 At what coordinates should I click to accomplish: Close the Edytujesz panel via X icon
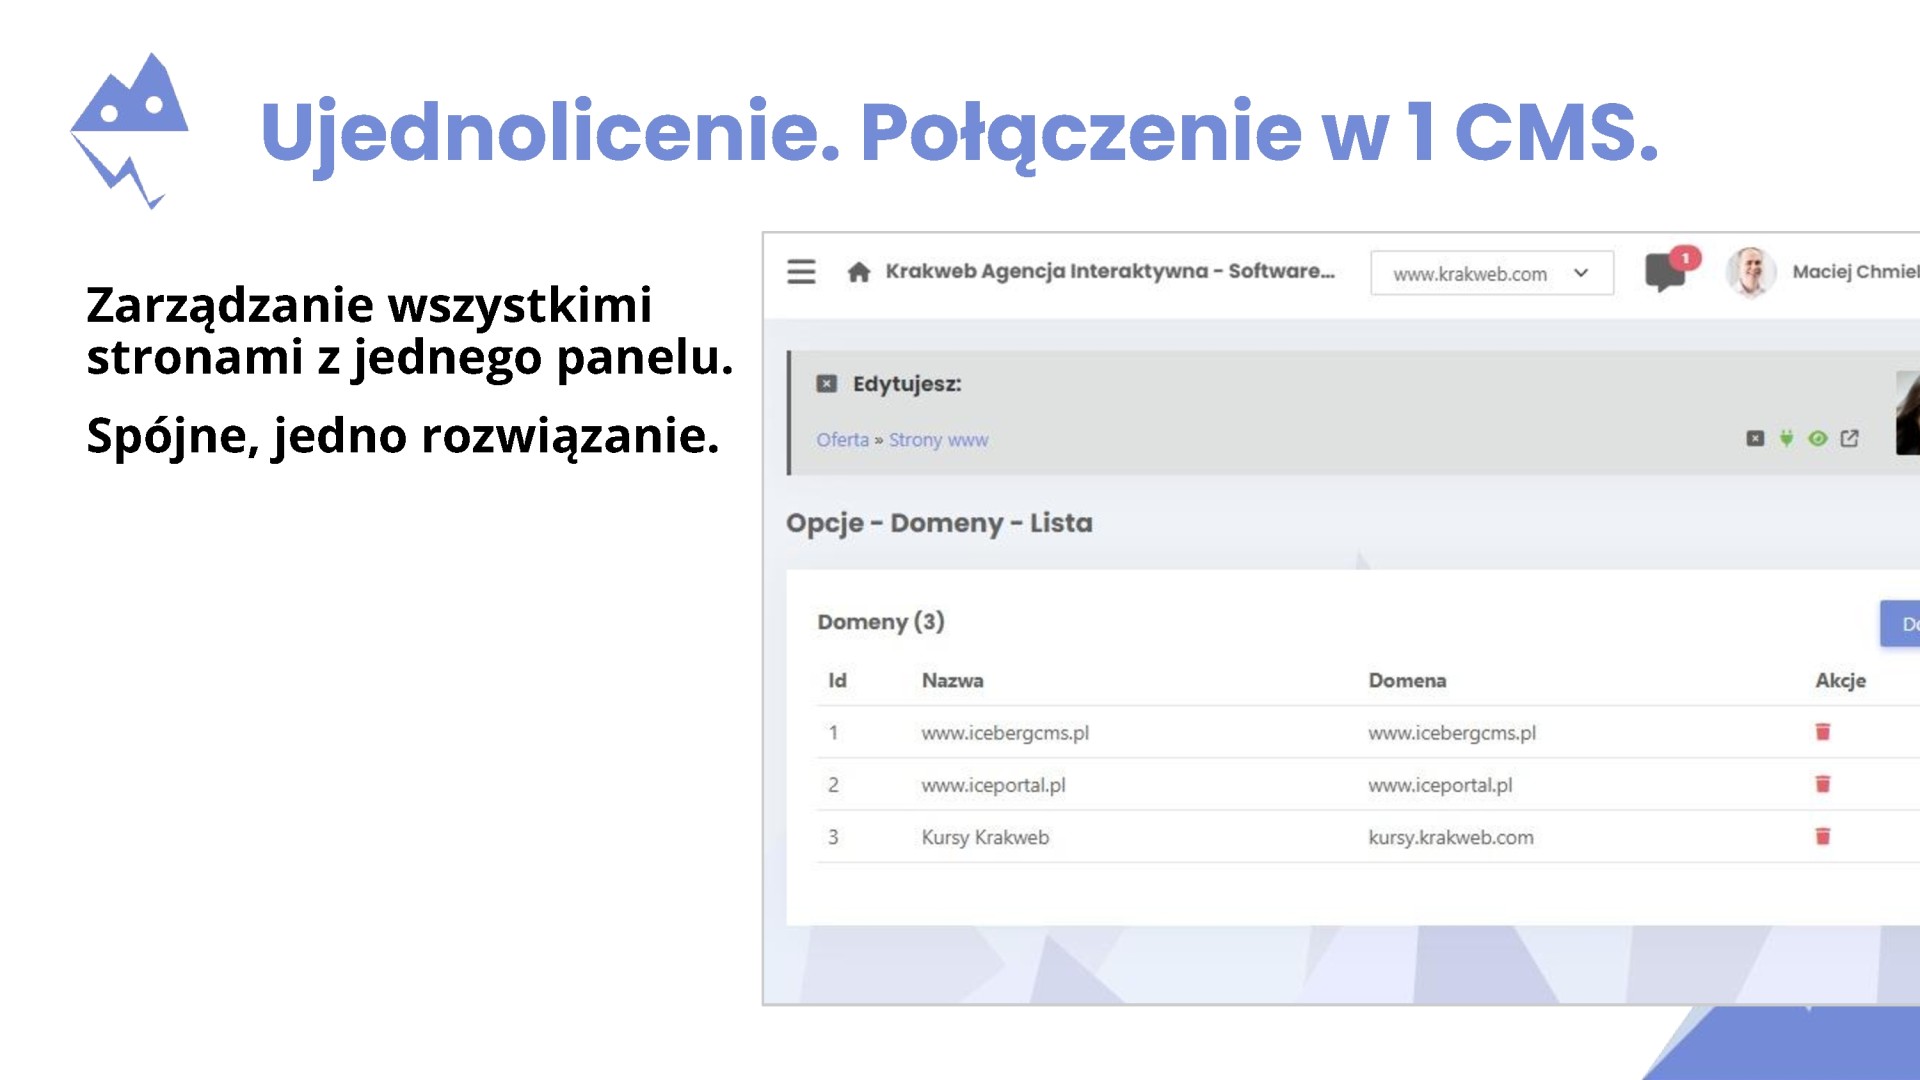coord(826,384)
